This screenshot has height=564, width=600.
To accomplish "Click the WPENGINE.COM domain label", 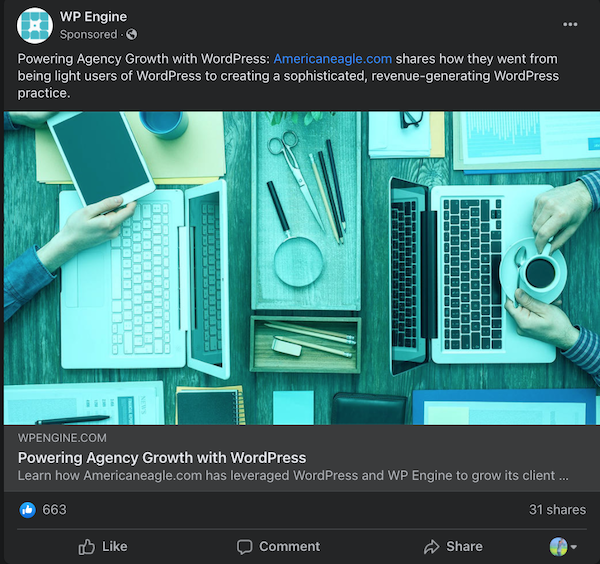I will coord(62,438).
